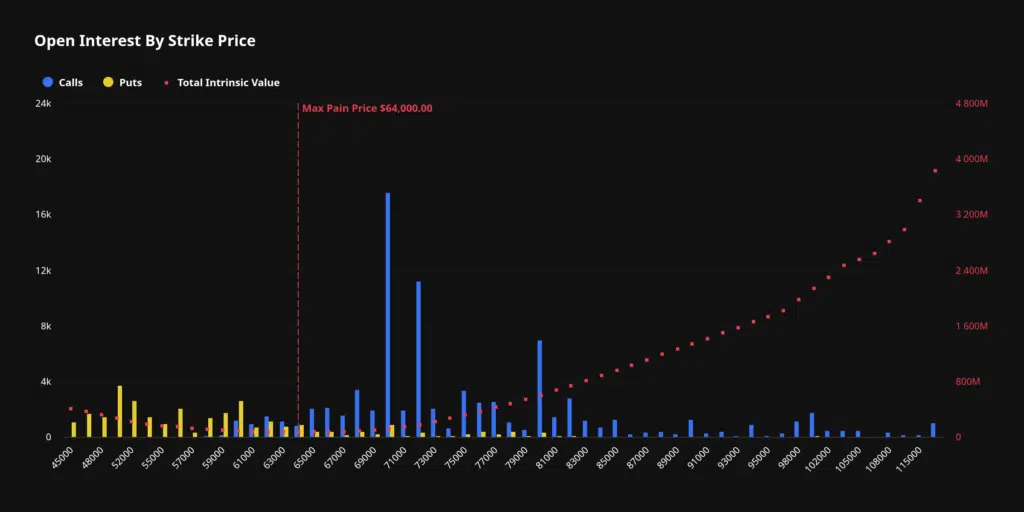The image size is (1024, 512).
Task: Click the 12k label on left axis
Action: [43, 270]
